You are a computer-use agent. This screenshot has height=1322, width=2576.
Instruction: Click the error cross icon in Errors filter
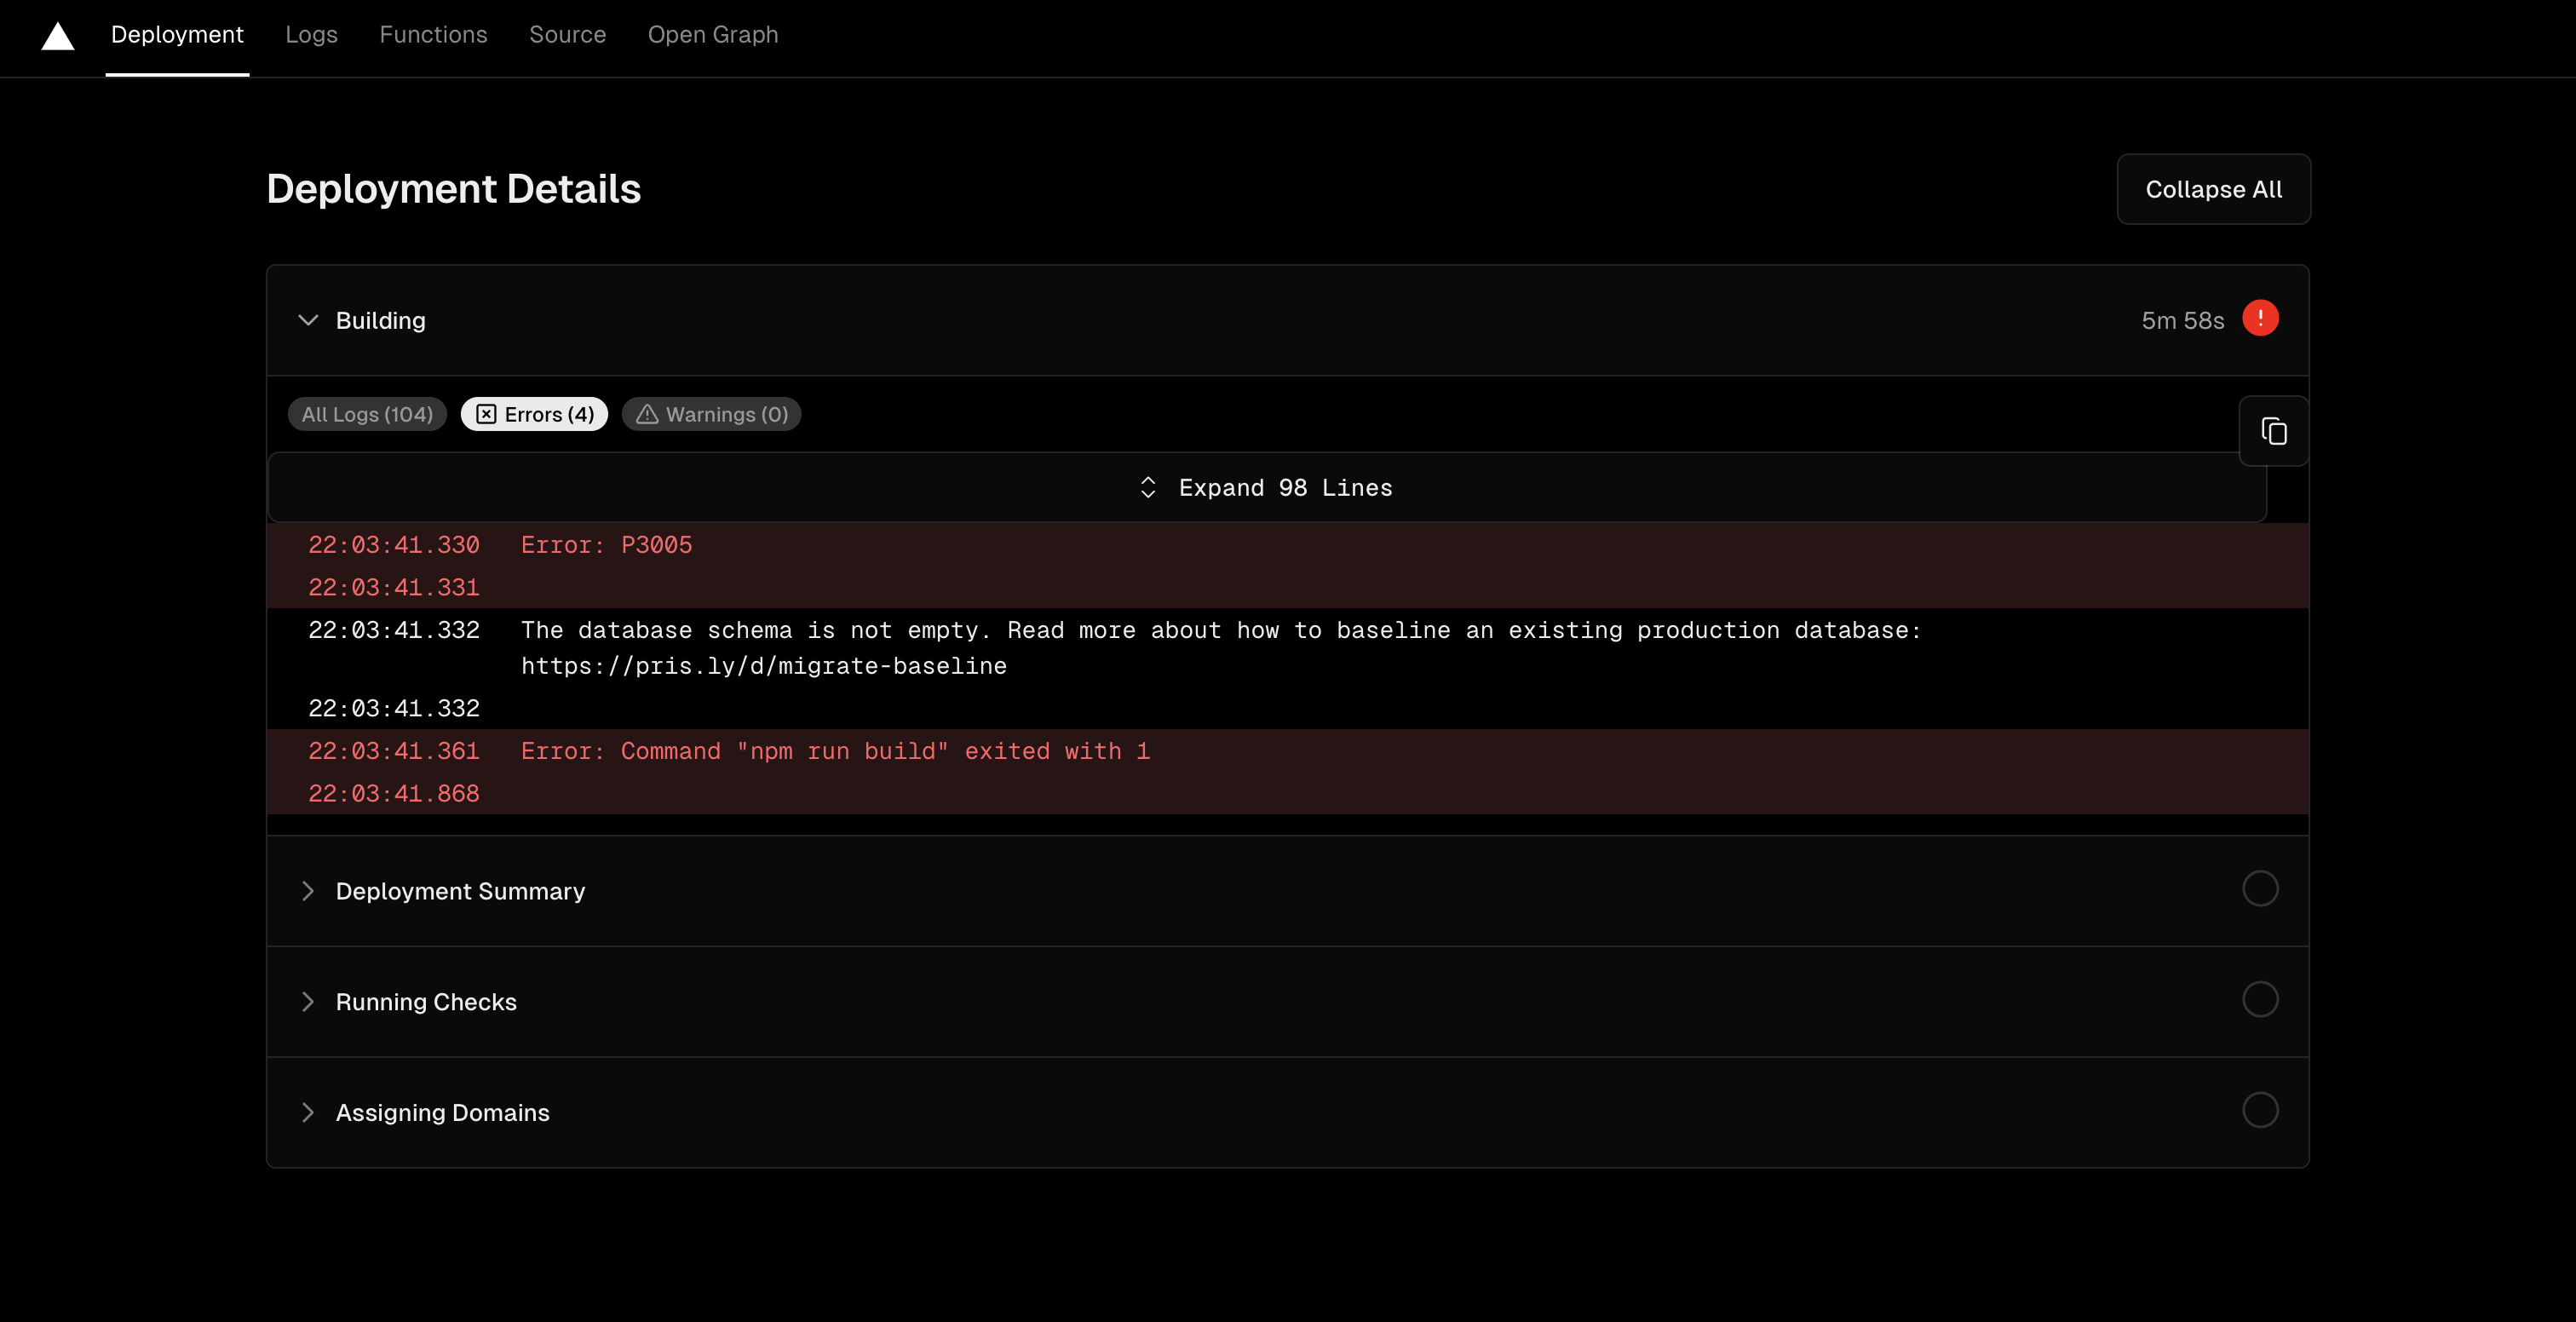point(486,414)
